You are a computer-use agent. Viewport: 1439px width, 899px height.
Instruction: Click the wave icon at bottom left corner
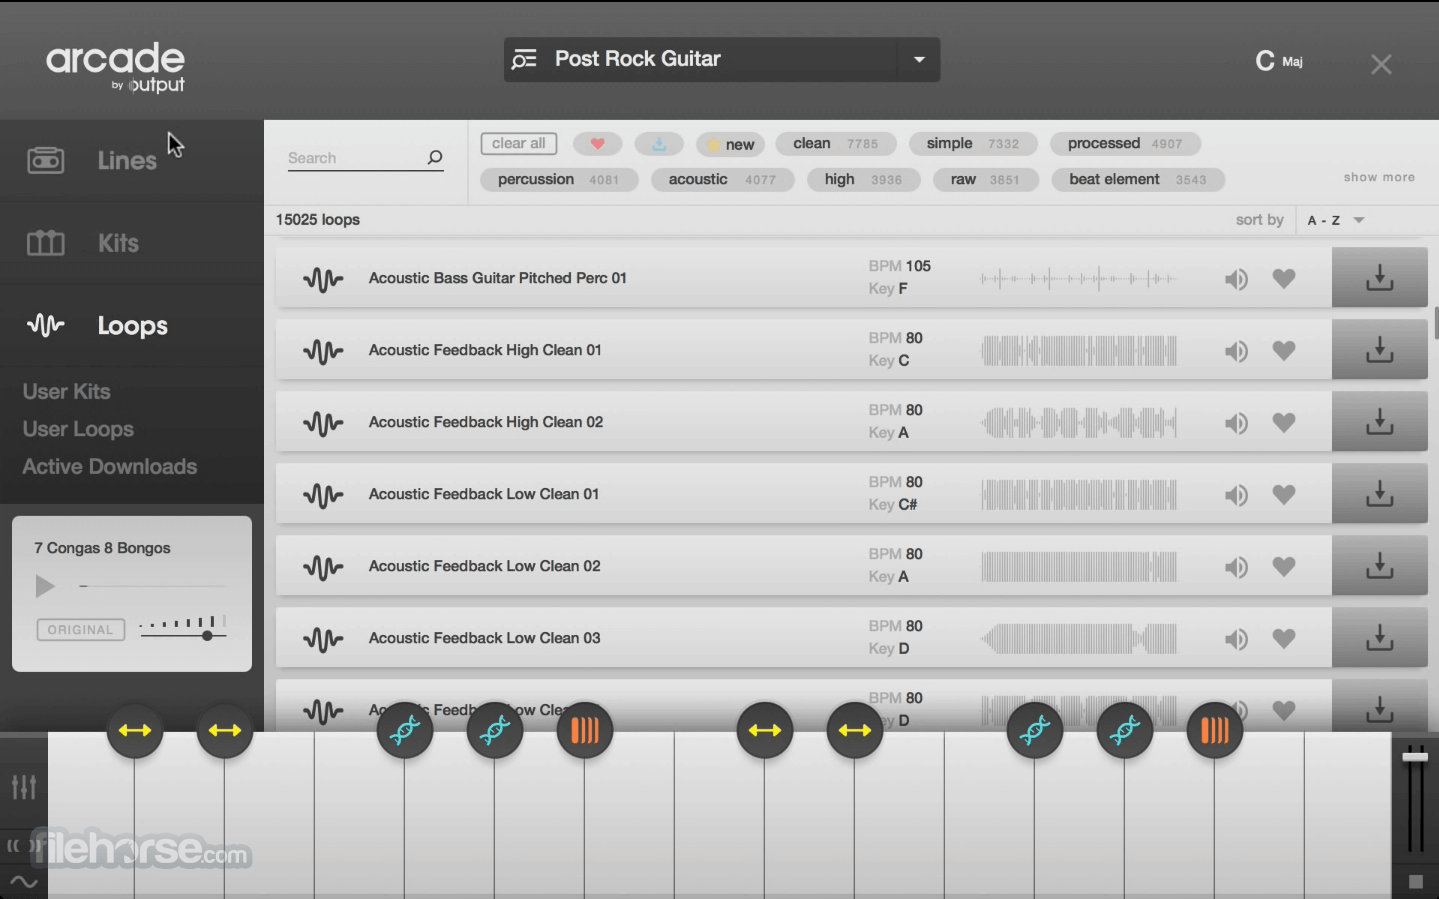(x=23, y=882)
